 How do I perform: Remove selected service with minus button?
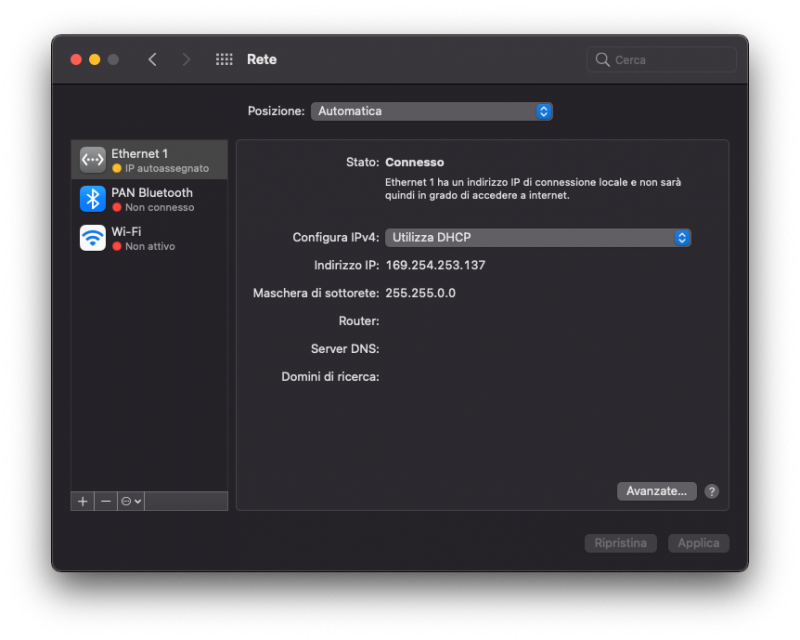click(x=106, y=501)
